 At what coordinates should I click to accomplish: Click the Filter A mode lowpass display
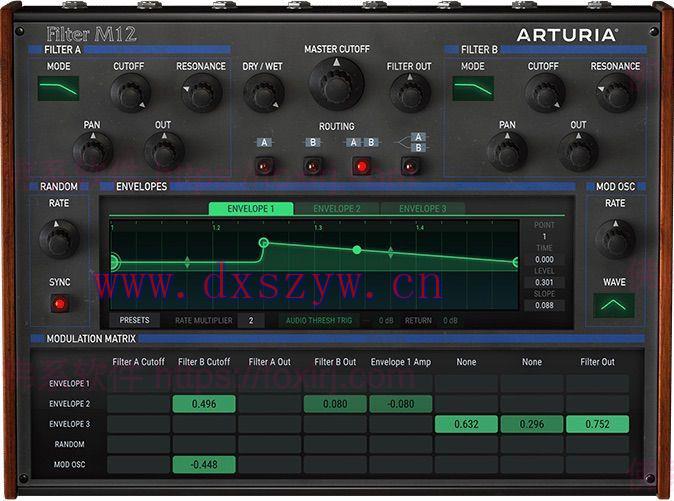pos(58,89)
